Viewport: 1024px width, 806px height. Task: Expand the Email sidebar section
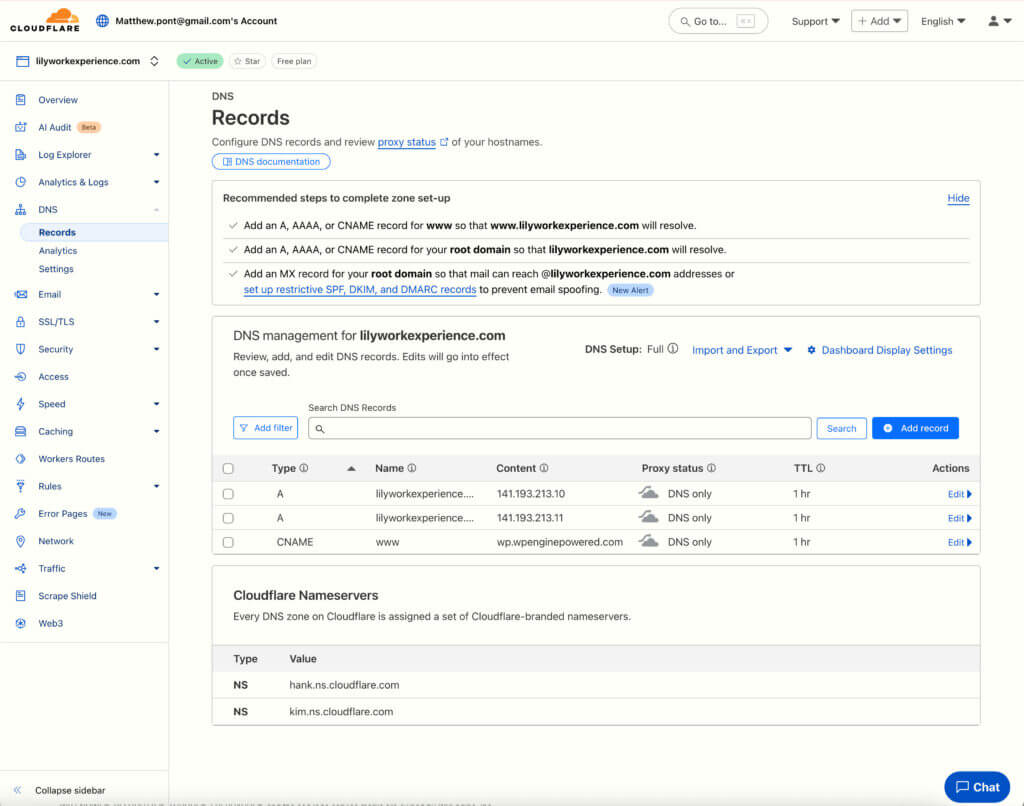coord(156,295)
